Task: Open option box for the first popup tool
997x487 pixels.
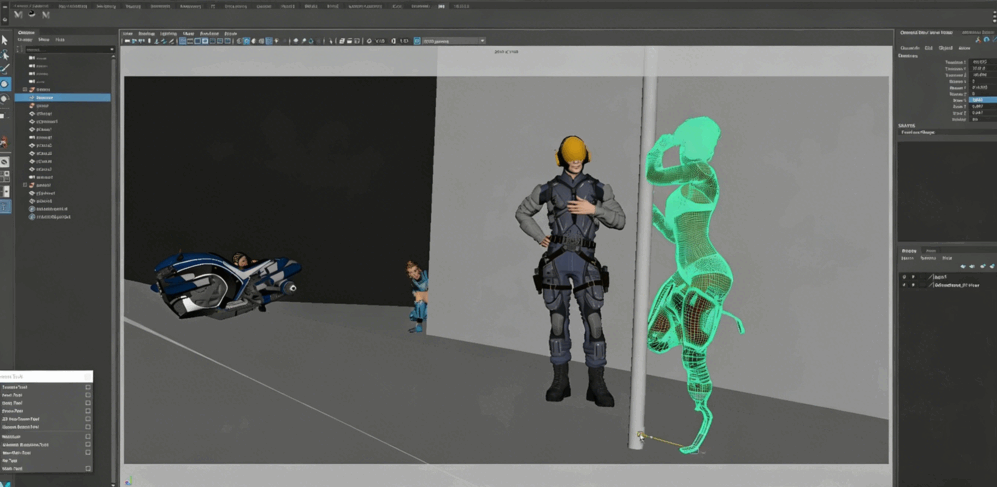Action: point(88,387)
